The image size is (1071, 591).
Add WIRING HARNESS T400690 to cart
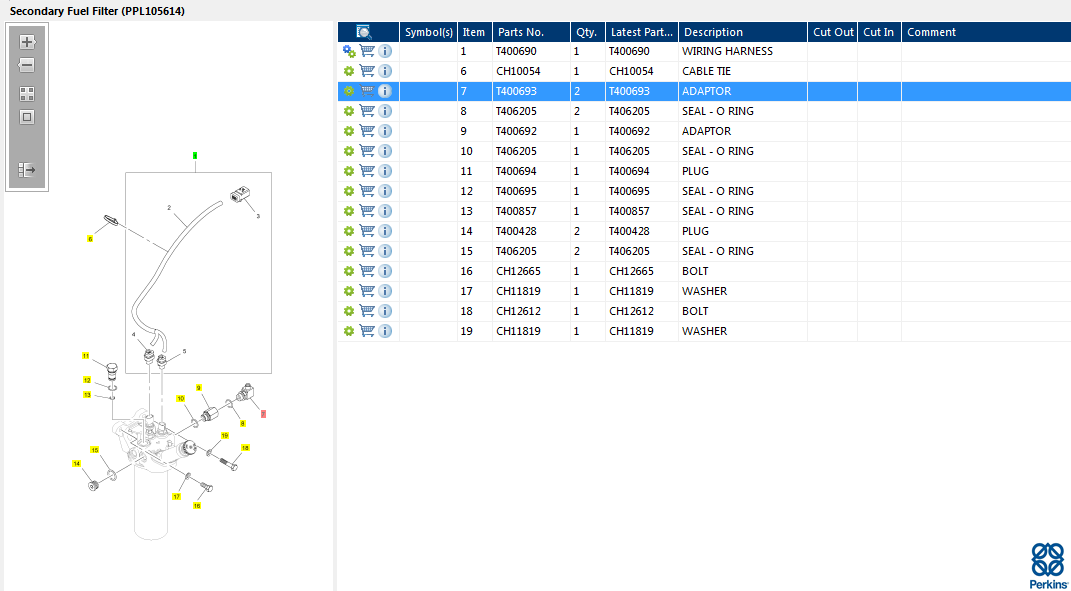click(x=367, y=51)
